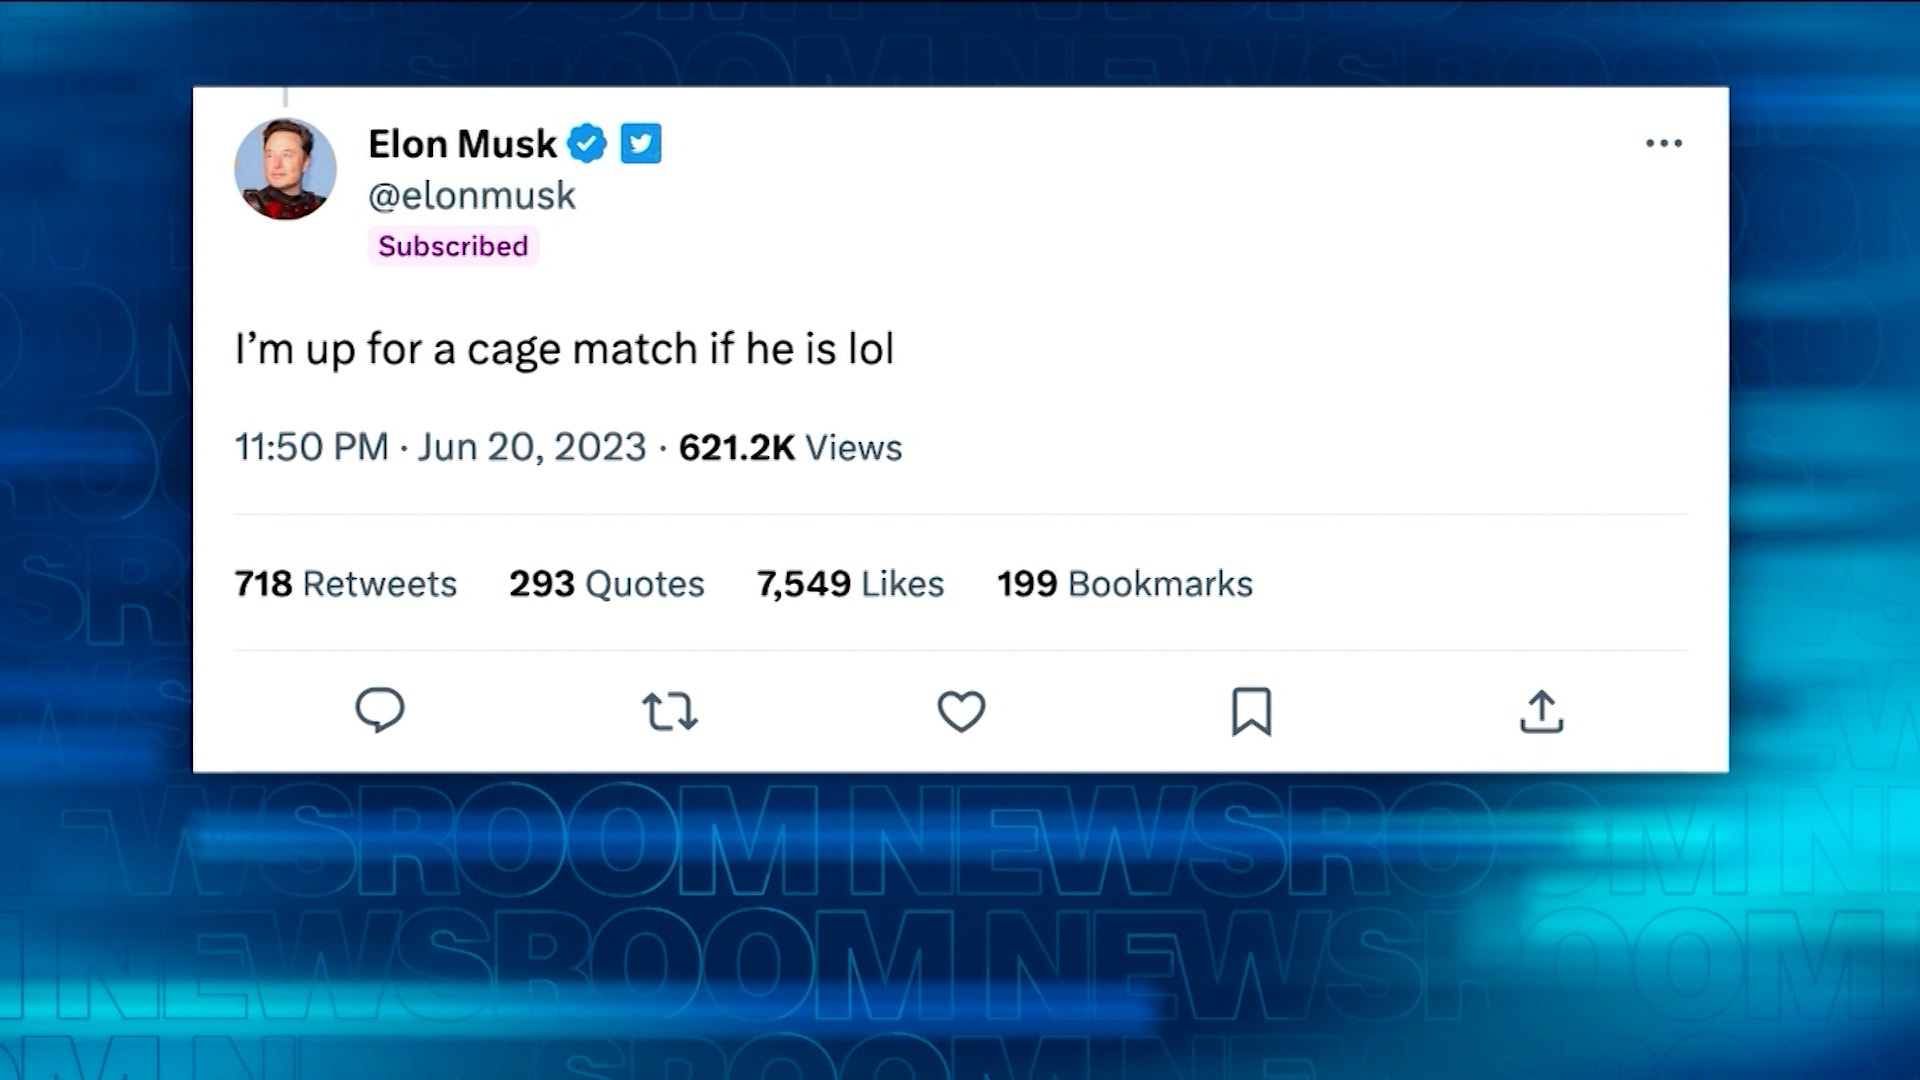Click the Subscribed button
The image size is (1920, 1080).
tap(453, 246)
